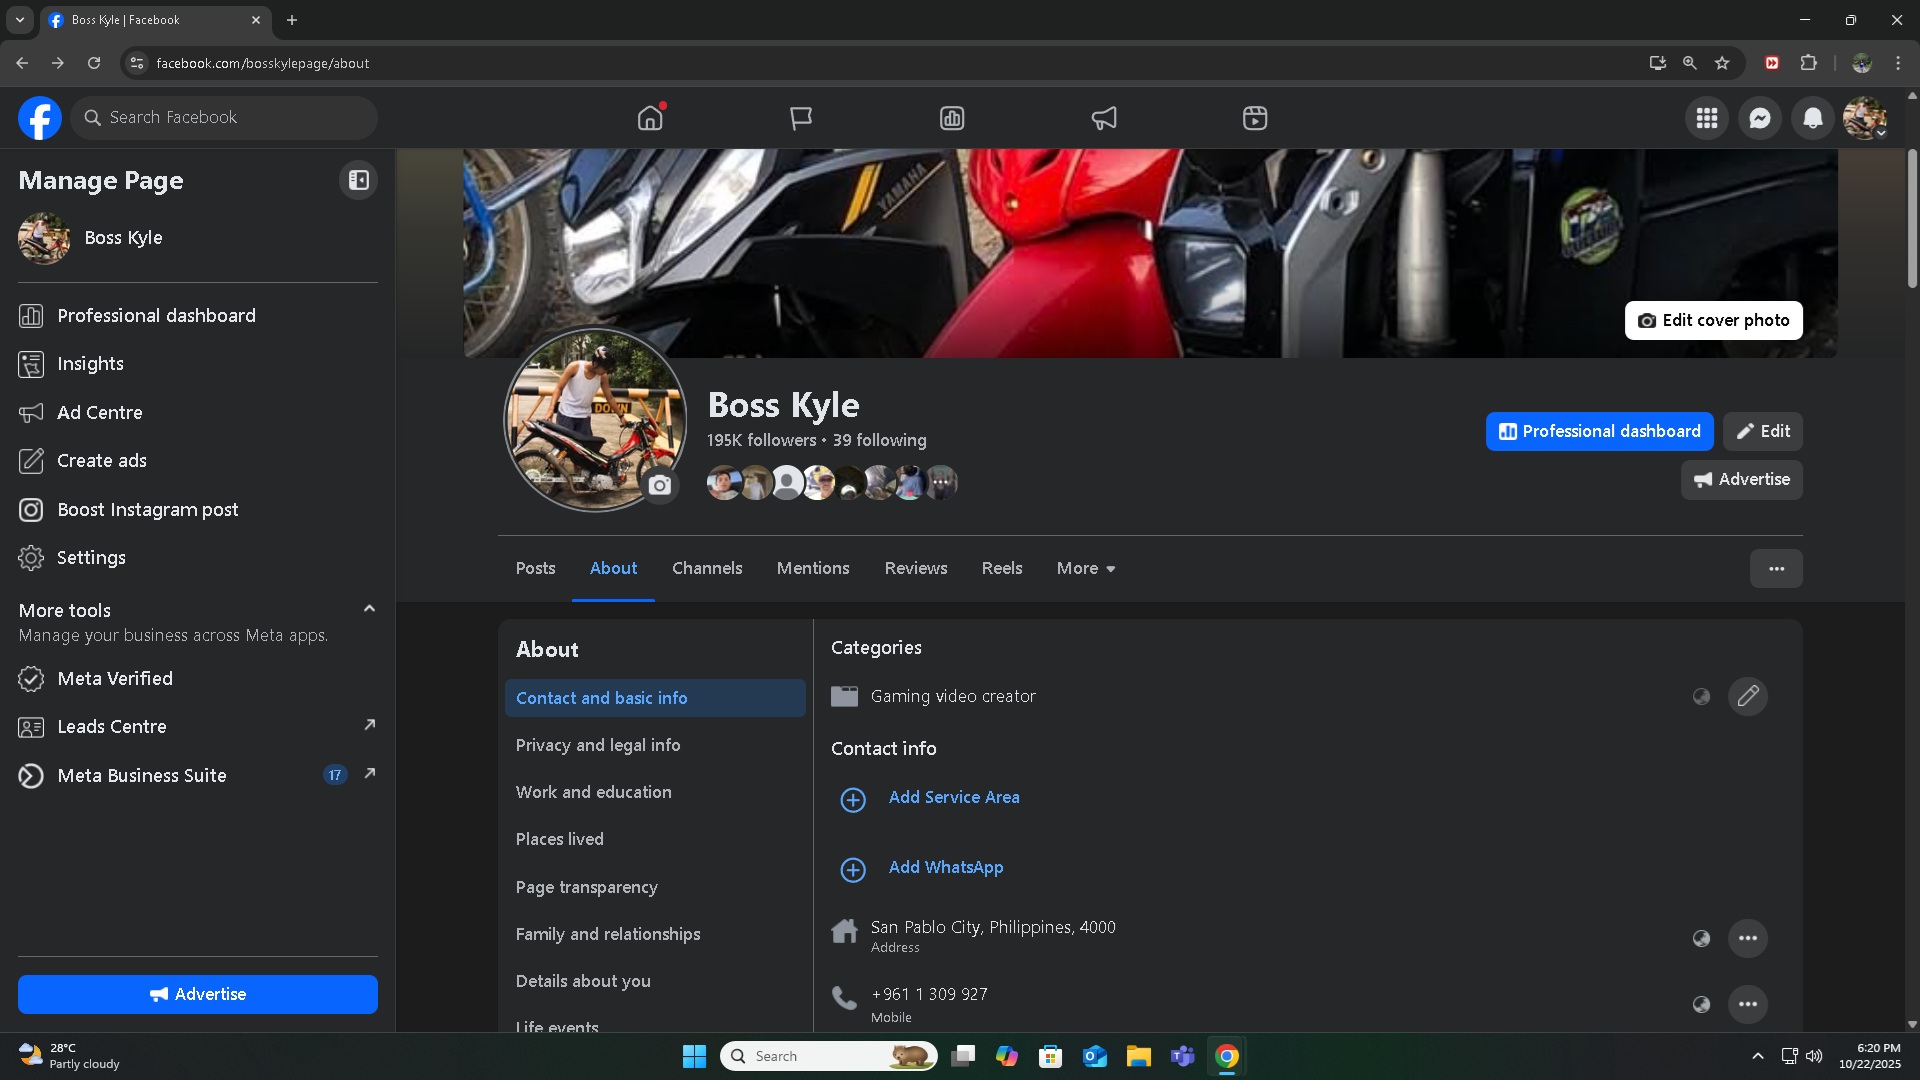Open Ad Centre megaphone icon in top bar

(1103, 118)
